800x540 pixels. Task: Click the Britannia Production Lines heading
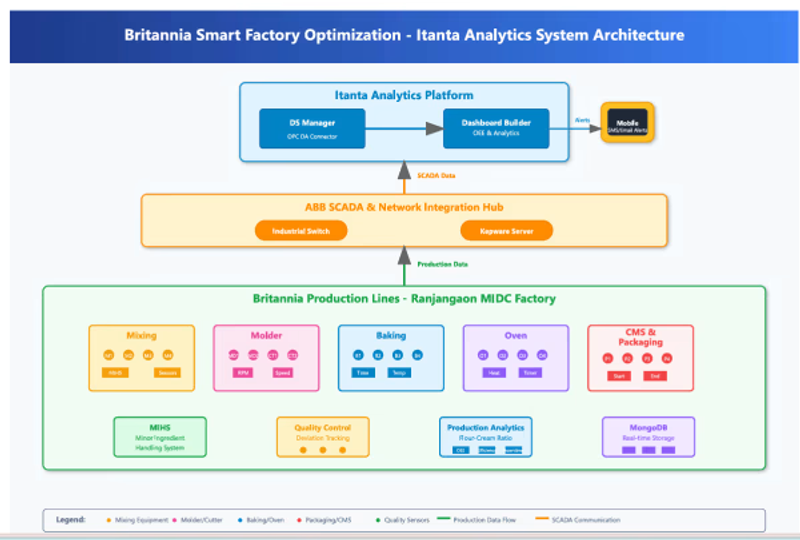coord(404,299)
